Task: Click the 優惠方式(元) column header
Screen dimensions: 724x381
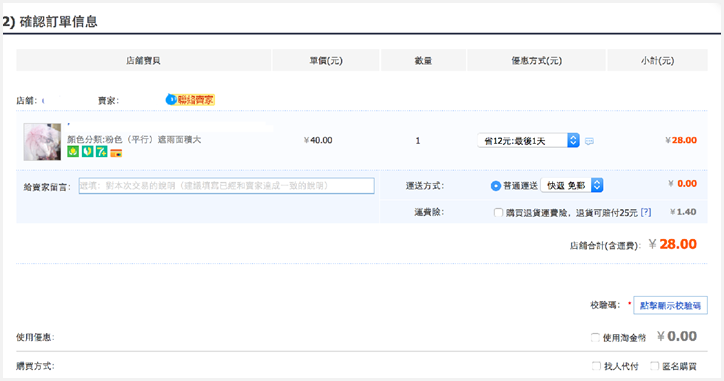Action: pyautogui.click(x=537, y=60)
